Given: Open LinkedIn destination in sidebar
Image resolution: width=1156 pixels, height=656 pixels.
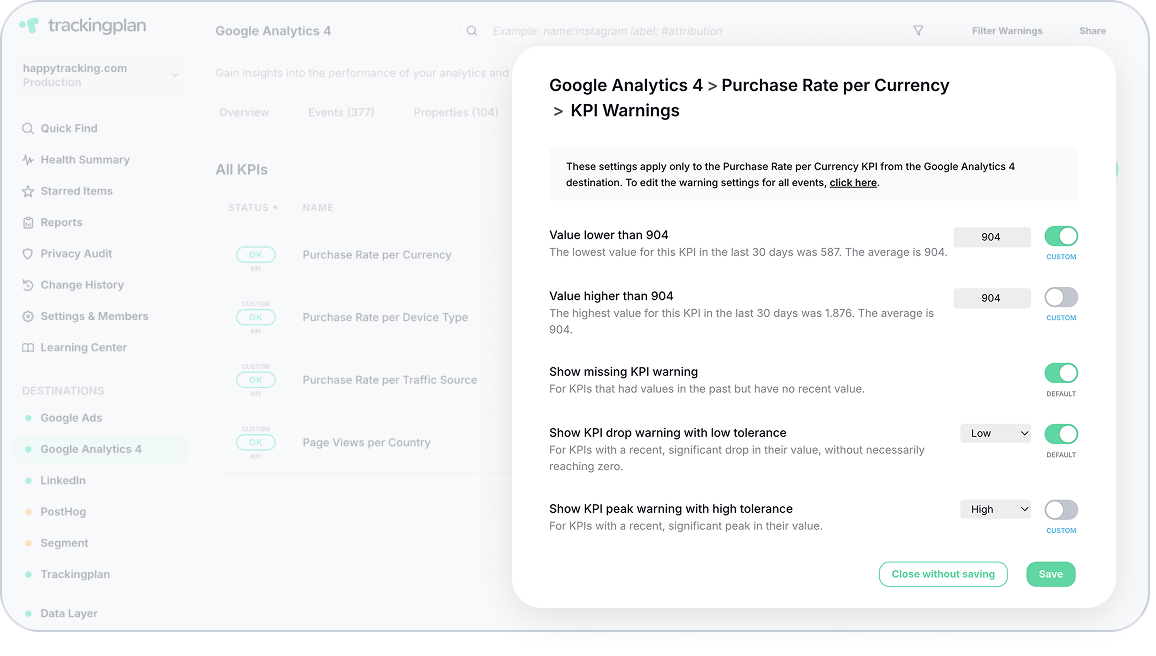Looking at the screenshot, I should [63, 481].
